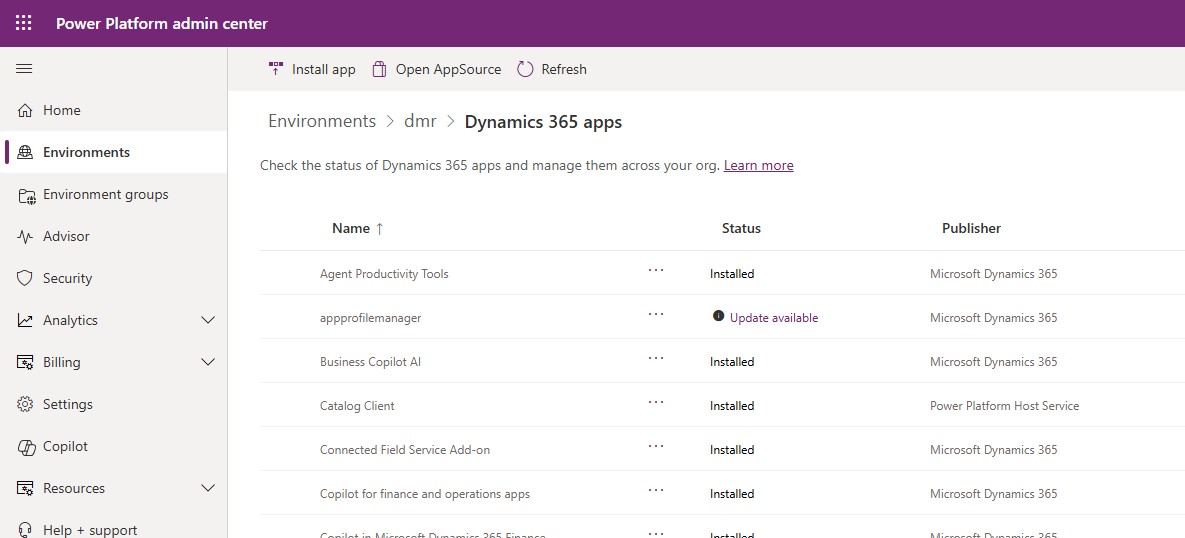Sort by the Publisher column header
The height and width of the screenshot is (538, 1185).
pos(971,228)
